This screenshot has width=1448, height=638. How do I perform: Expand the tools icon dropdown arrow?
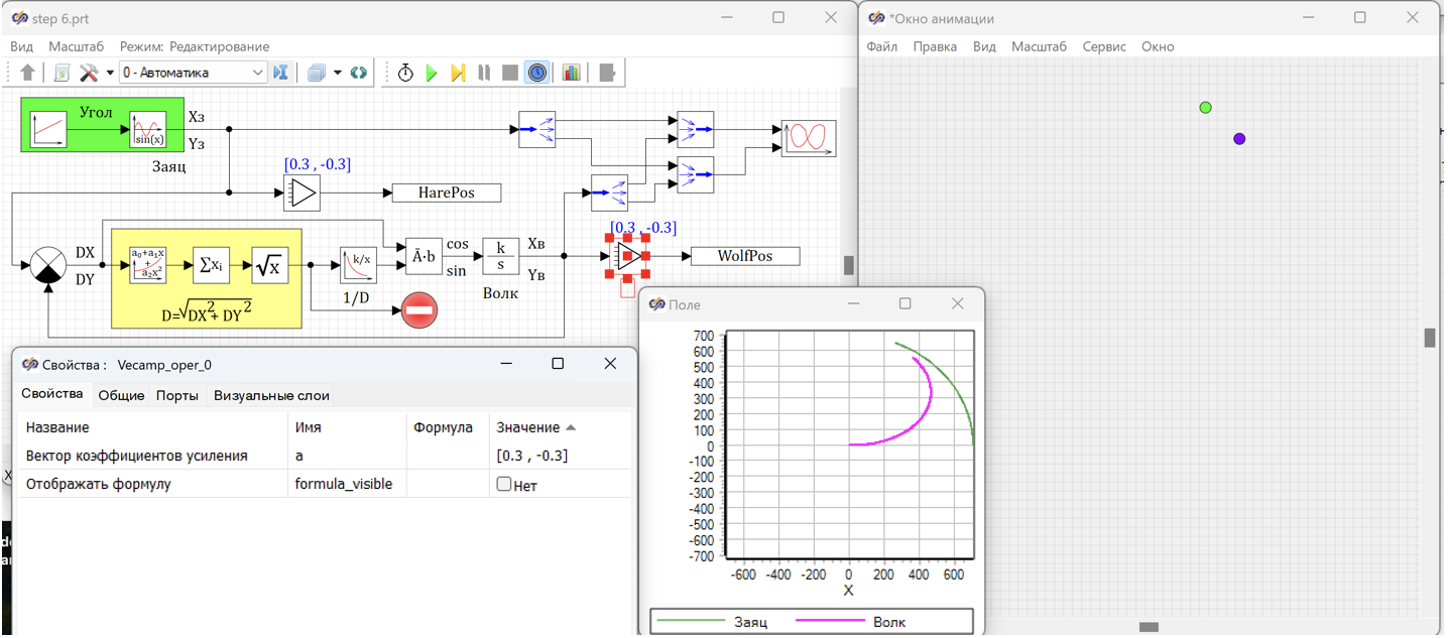tap(110, 73)
